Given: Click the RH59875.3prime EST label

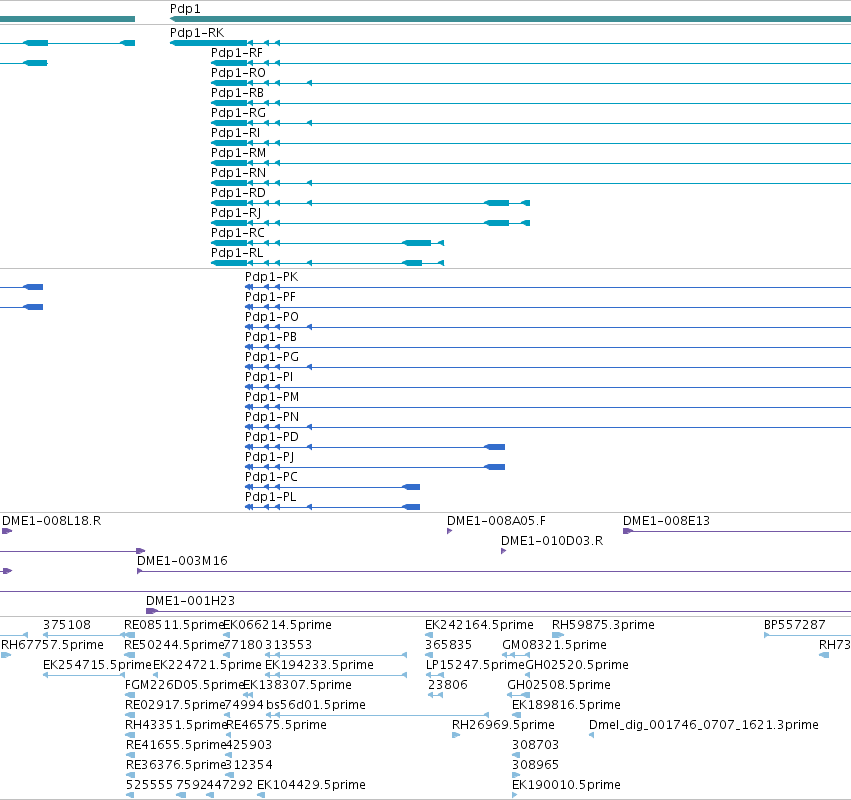Looking at the screenshot, I should 603,625.
